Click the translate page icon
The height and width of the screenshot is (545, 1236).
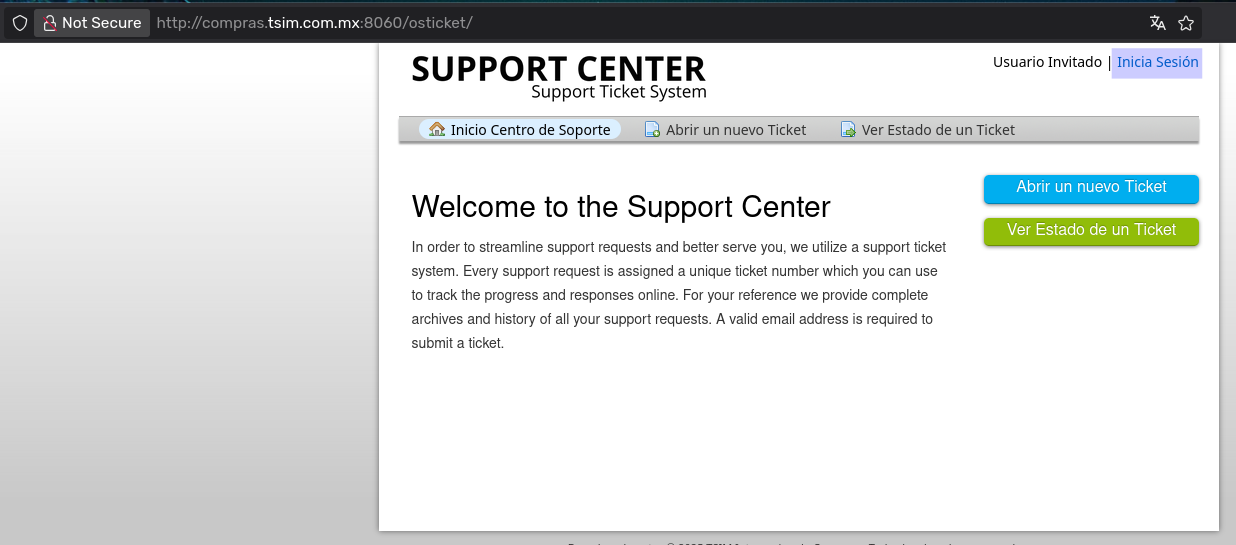click(1158, 23)
